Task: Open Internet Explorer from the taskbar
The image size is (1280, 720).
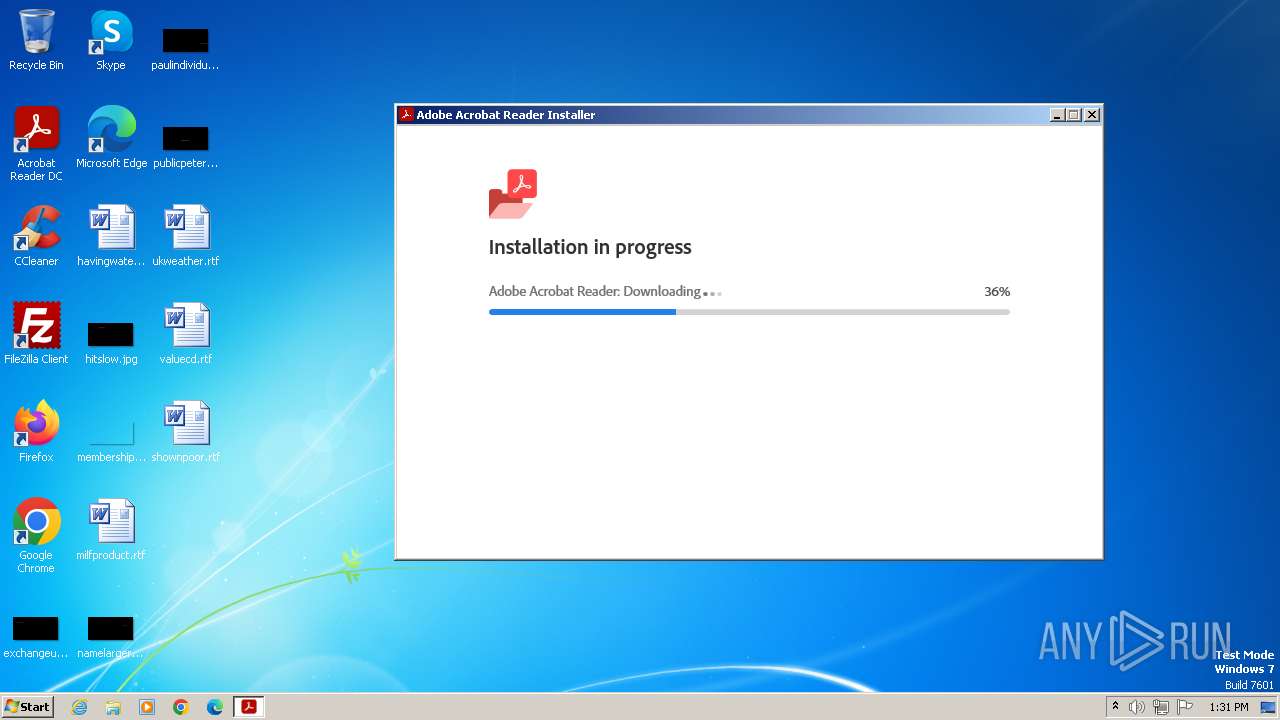Action: pyautogui.click(x=79, y=707)
